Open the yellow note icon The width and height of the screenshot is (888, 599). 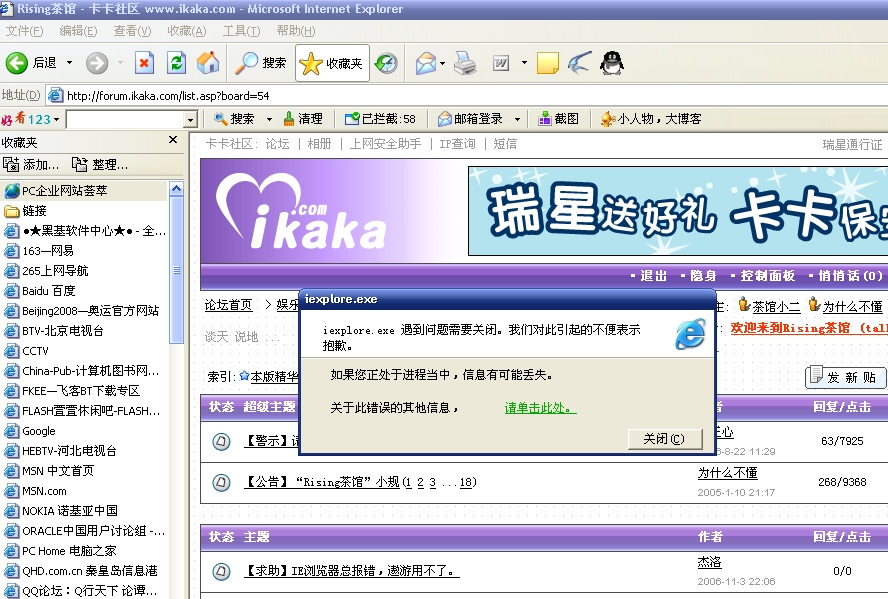548,63
